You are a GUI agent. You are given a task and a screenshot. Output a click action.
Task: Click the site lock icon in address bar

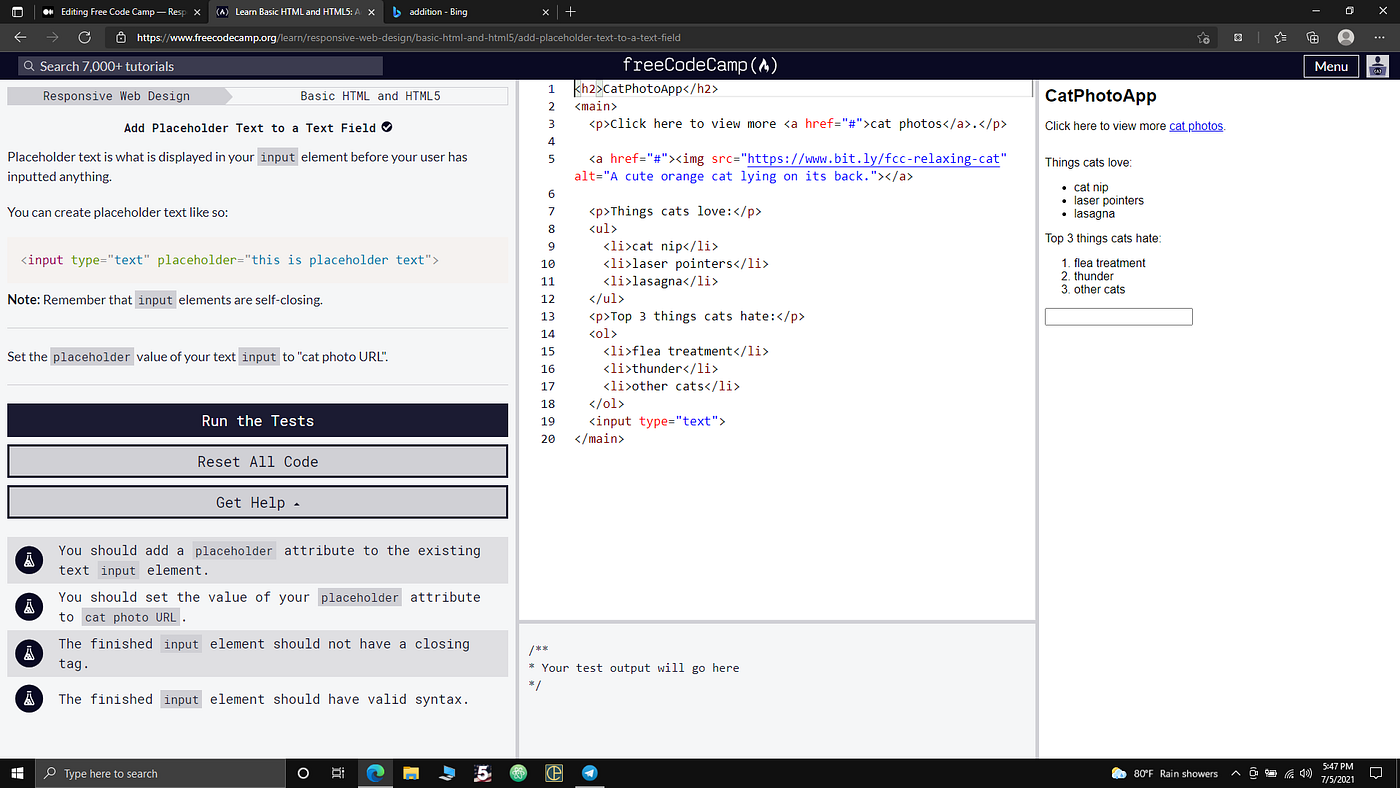(121, 38)
